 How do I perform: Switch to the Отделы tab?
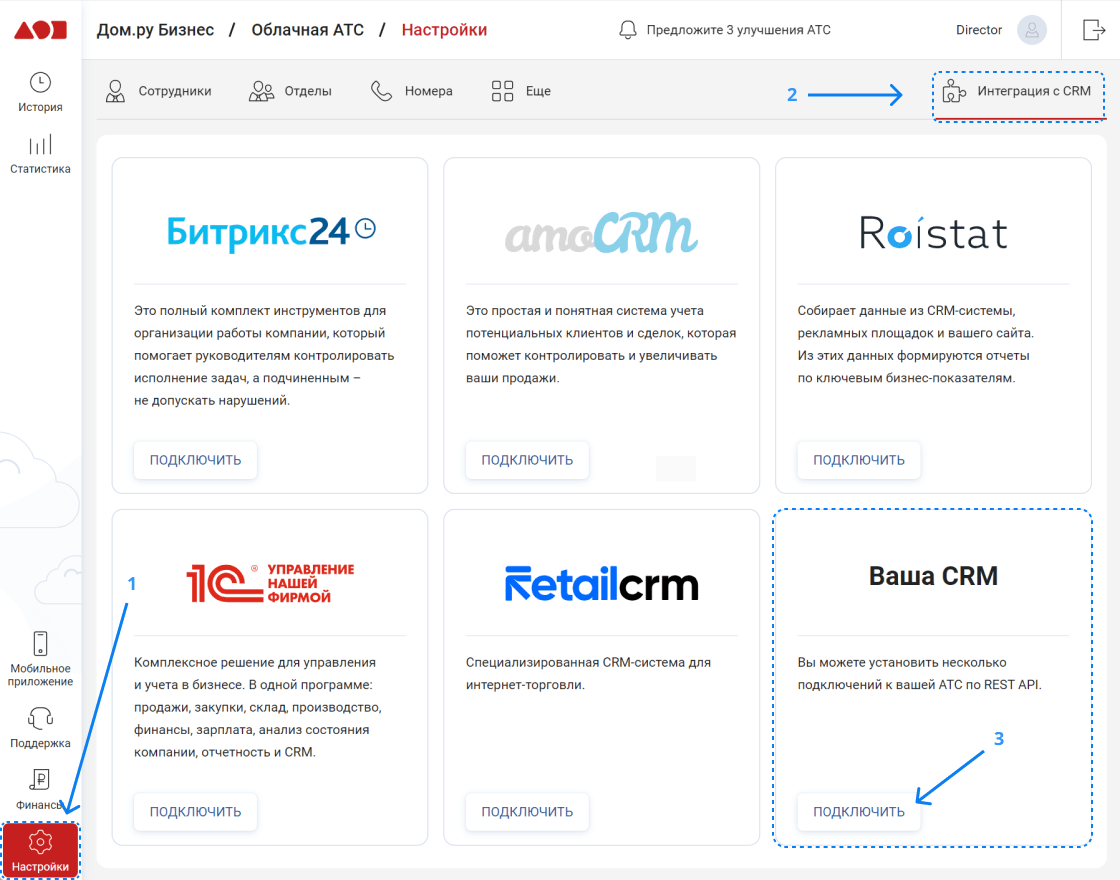(288, 90)
